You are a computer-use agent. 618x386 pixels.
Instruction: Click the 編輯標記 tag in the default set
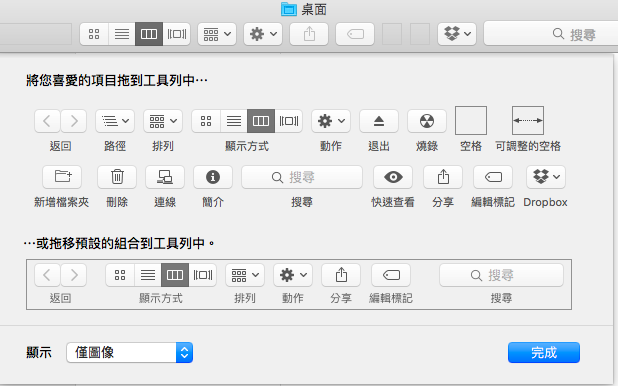coord(391,275)
